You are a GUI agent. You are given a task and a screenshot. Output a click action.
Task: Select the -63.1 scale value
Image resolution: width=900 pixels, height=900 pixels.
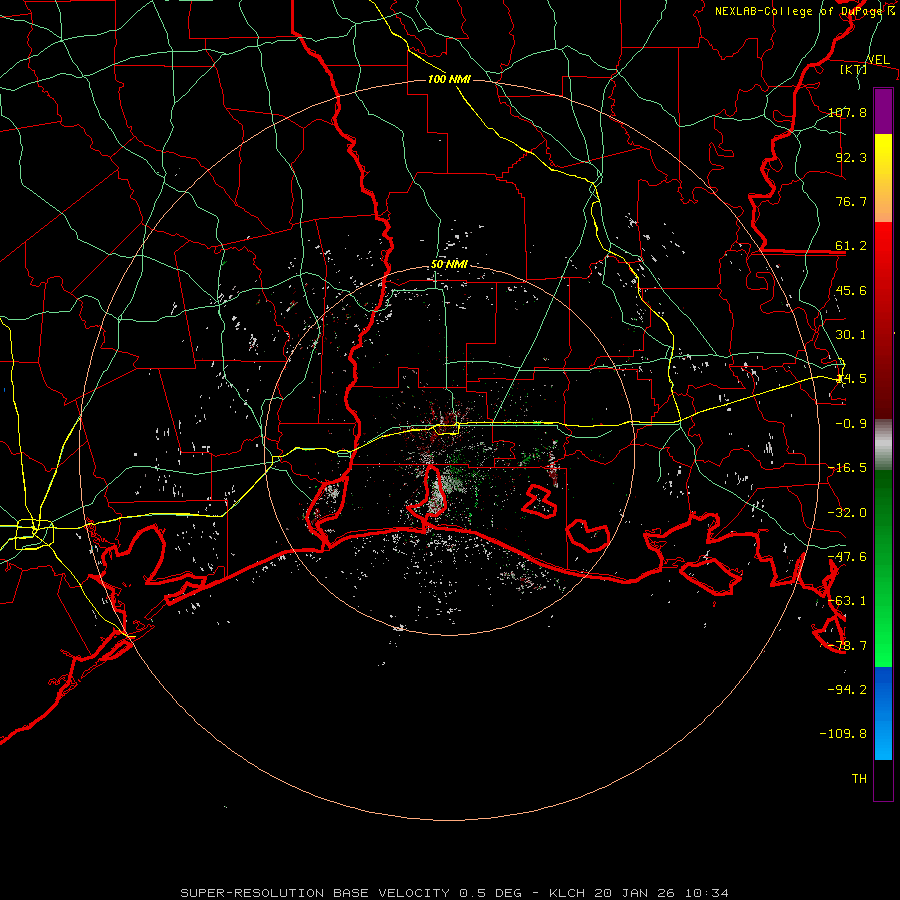(847, 601)
